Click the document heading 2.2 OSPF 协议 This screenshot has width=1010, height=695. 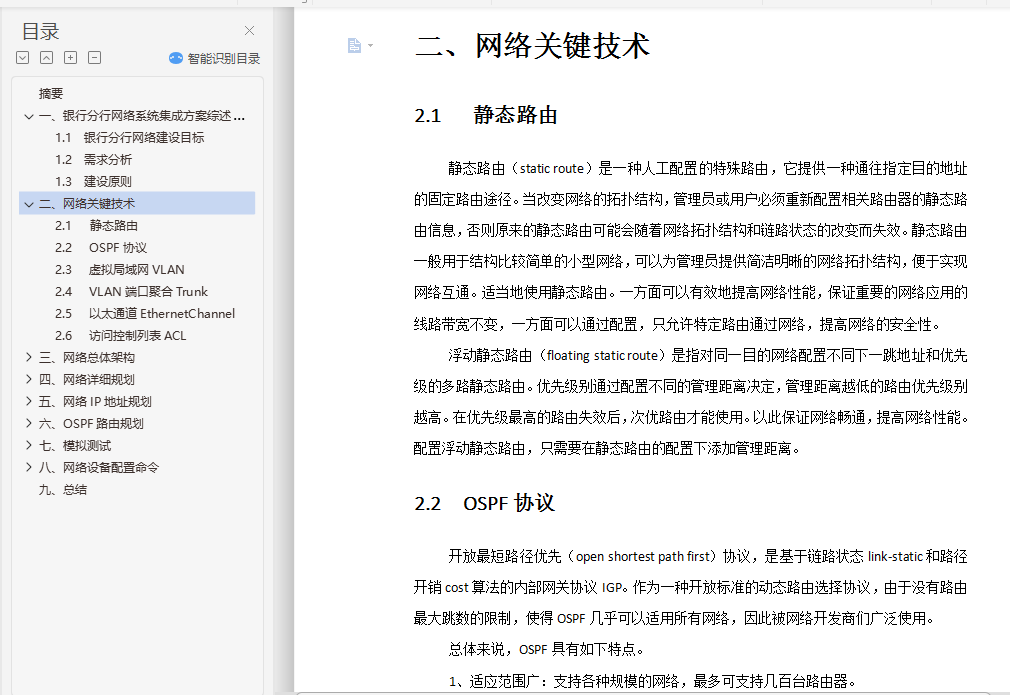point(484,503)
